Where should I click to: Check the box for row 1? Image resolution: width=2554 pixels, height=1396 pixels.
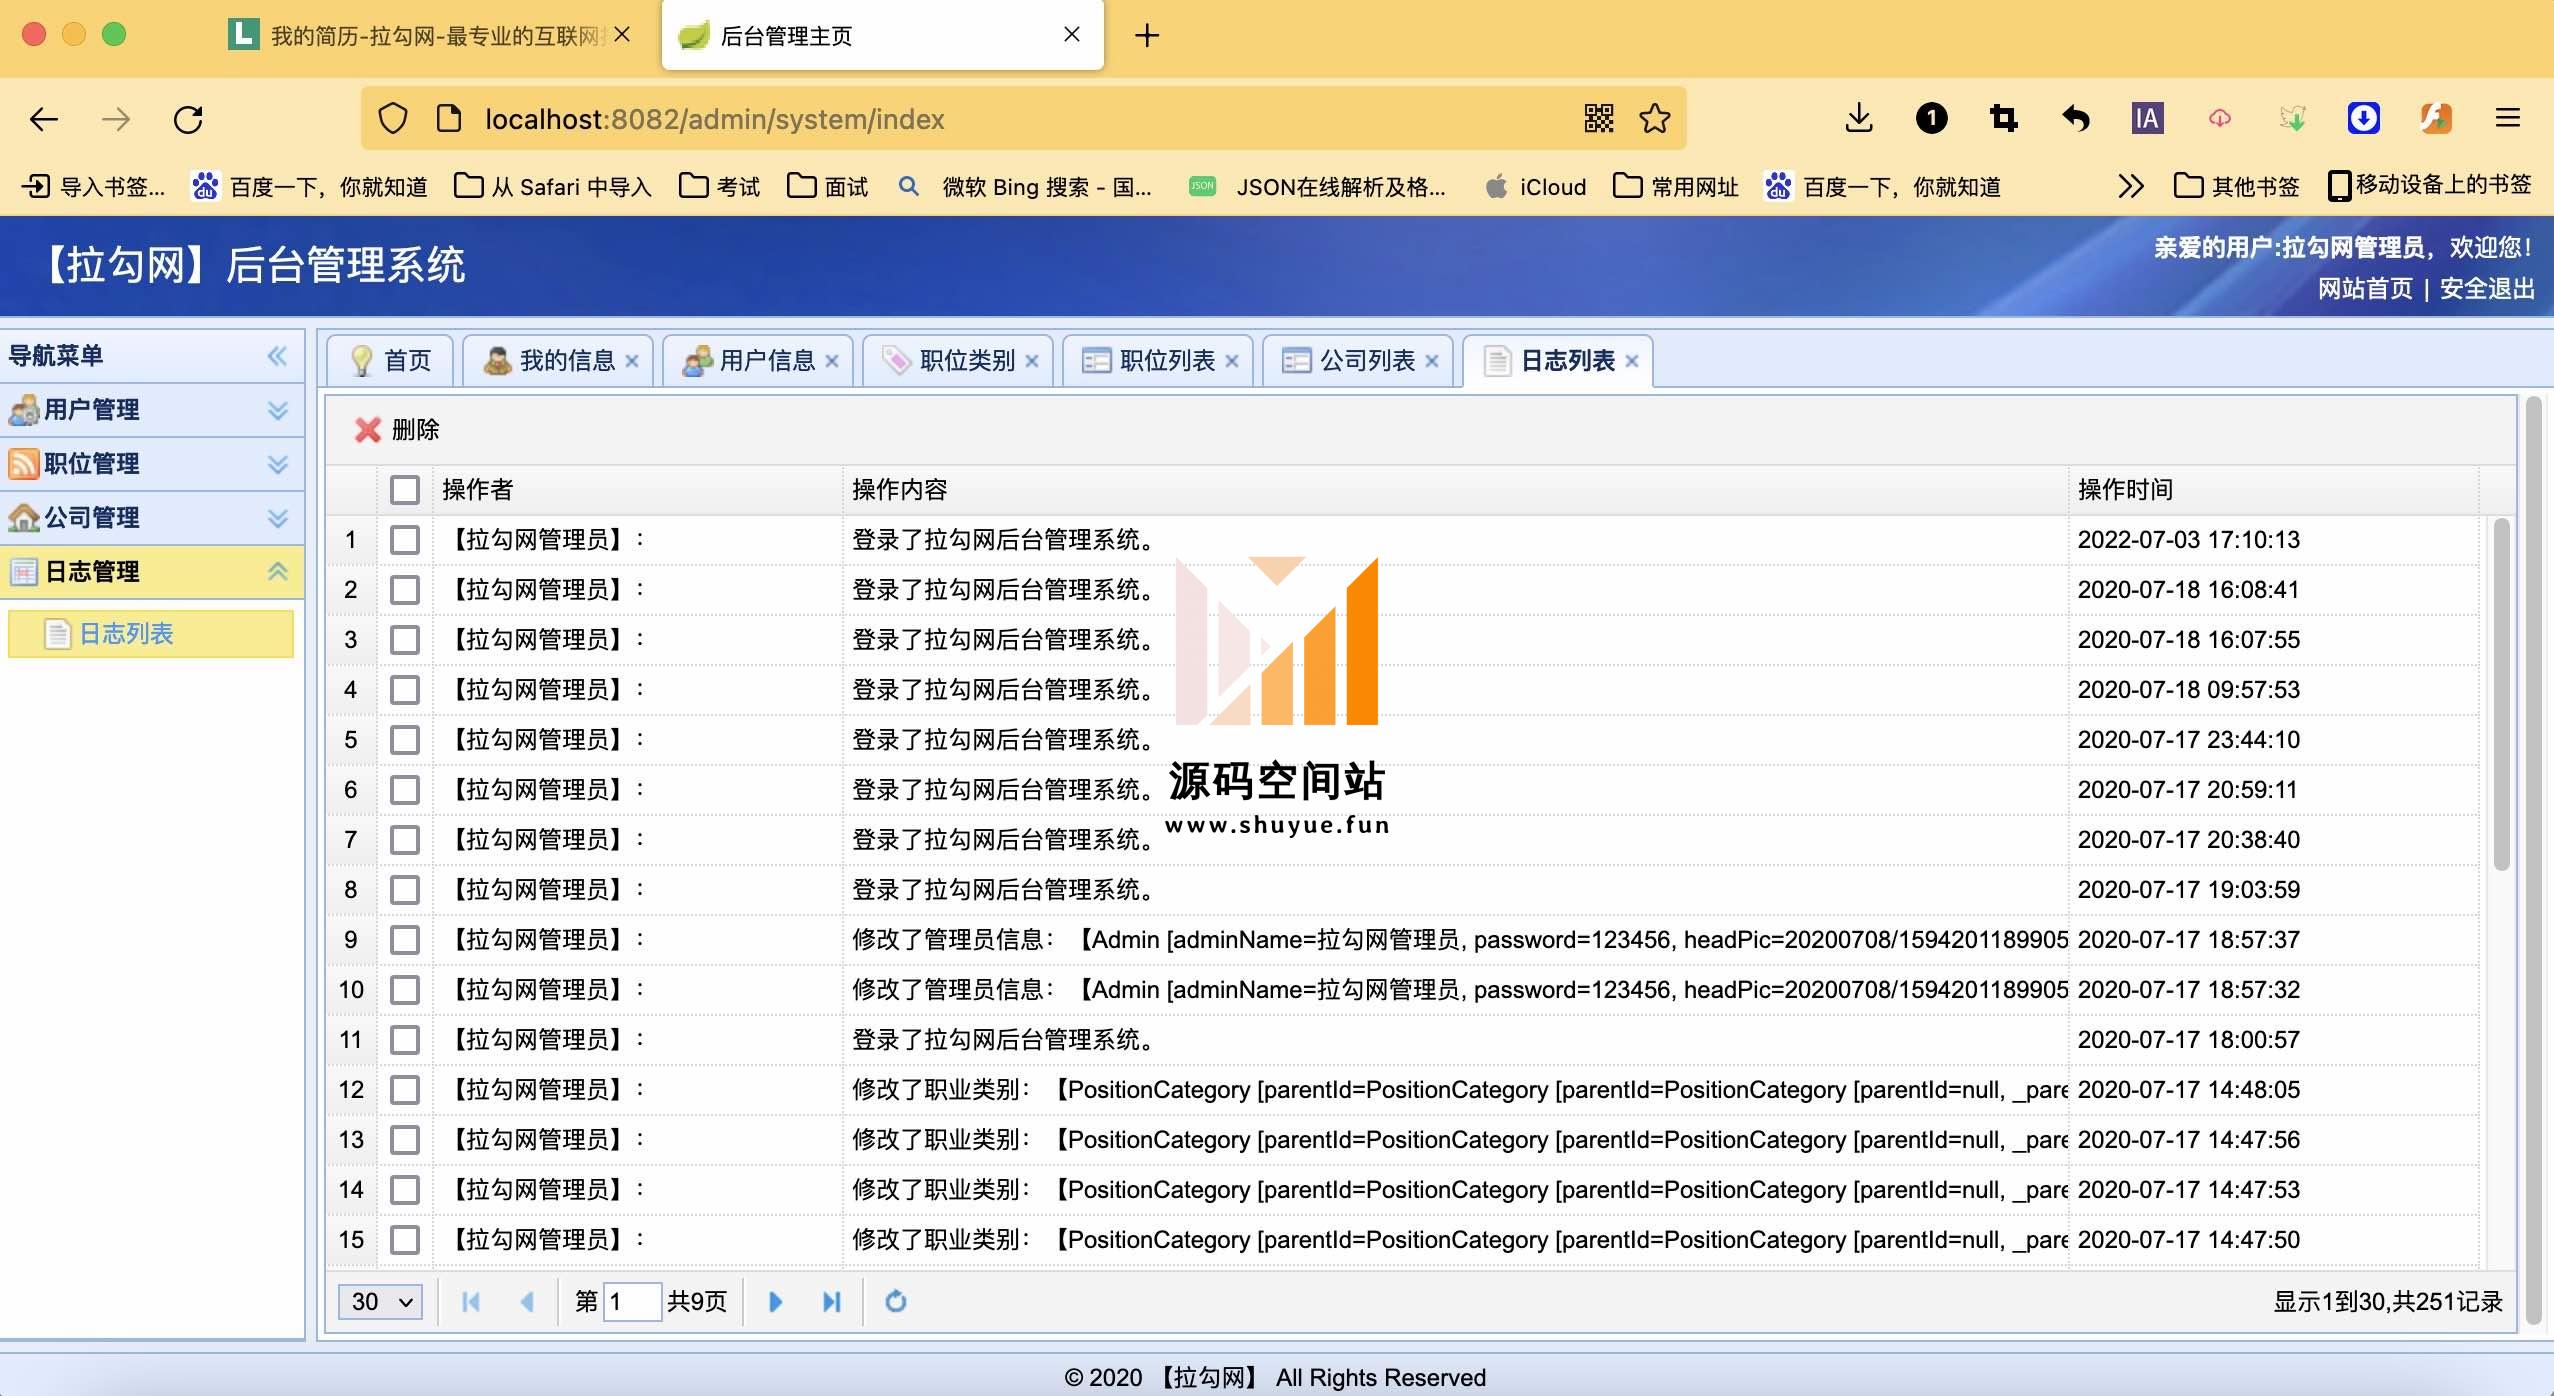click(x=405, y=540)
